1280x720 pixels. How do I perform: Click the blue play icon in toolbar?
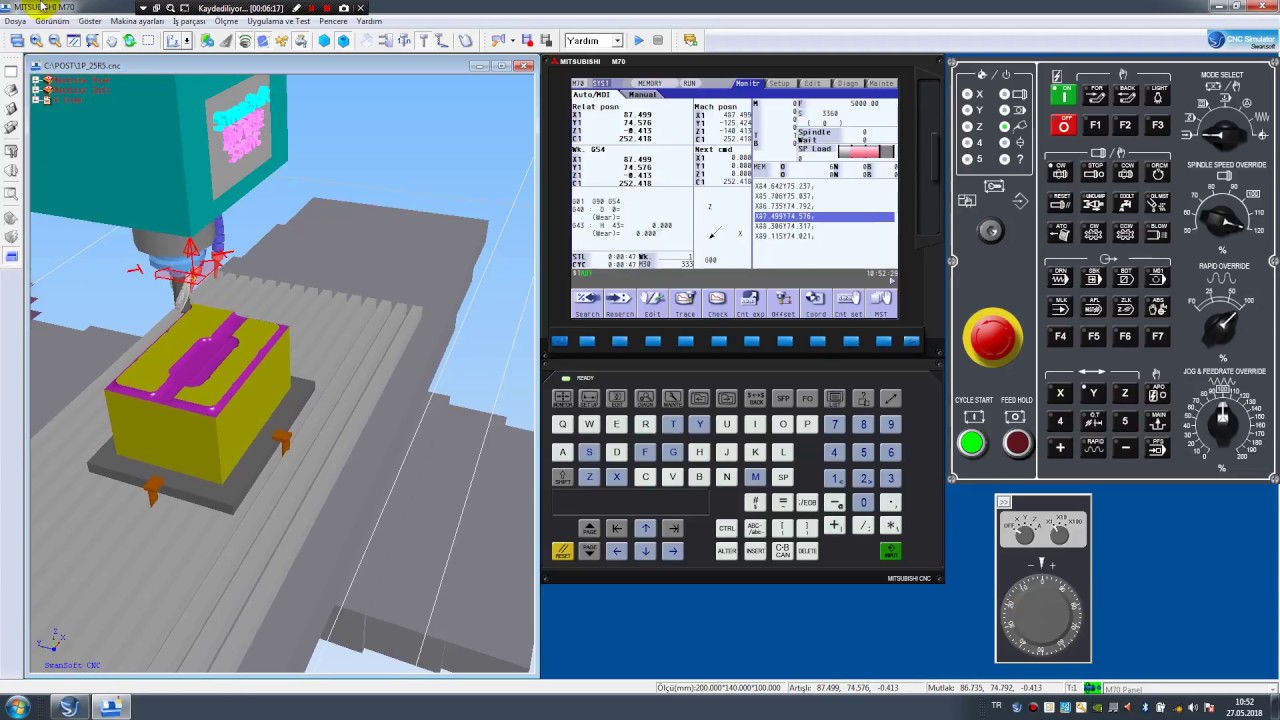[639, 41]
